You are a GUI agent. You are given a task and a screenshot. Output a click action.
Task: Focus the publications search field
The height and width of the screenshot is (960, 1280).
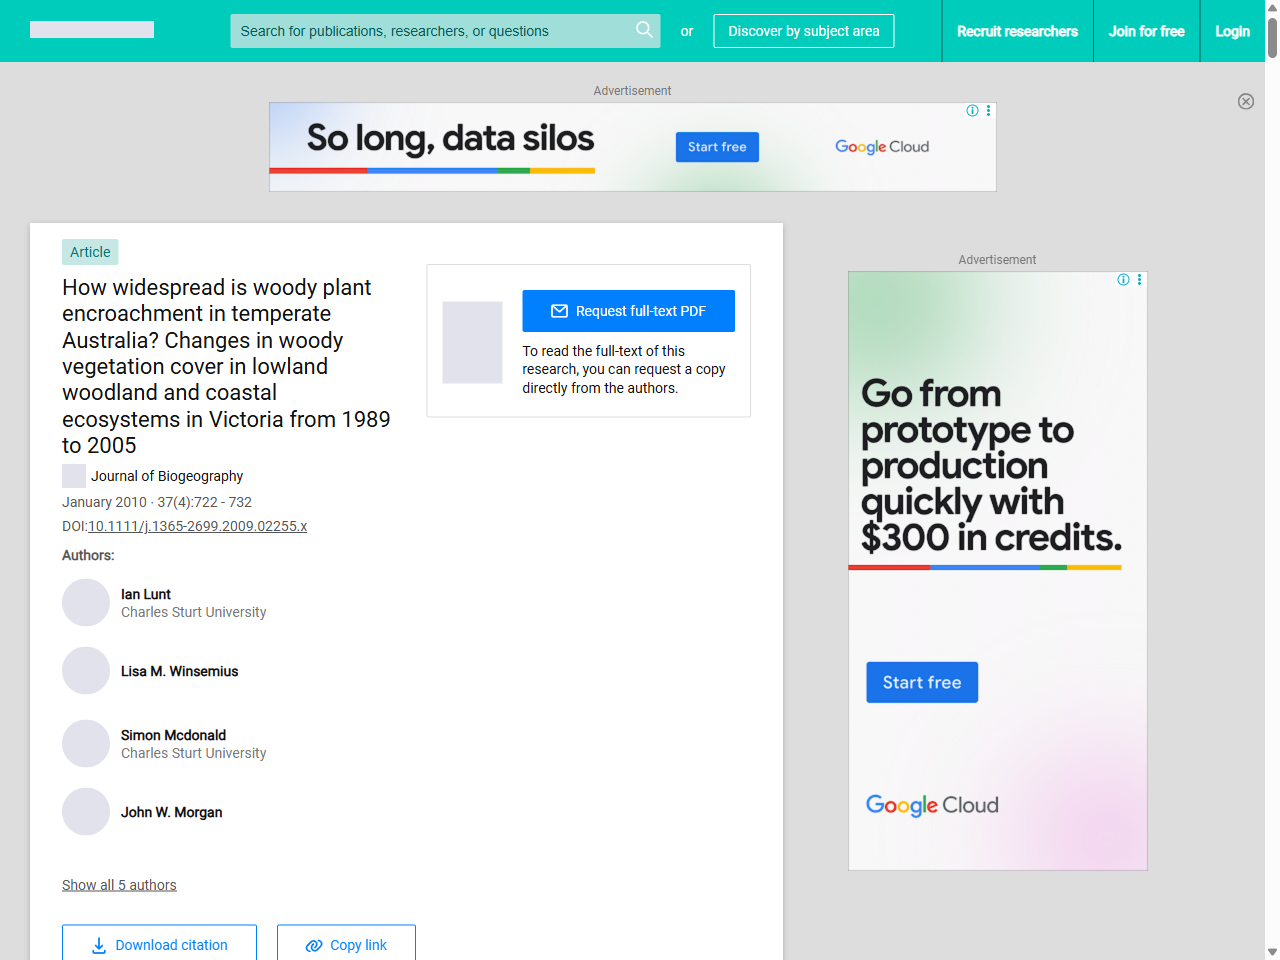[x=430, y=31]
